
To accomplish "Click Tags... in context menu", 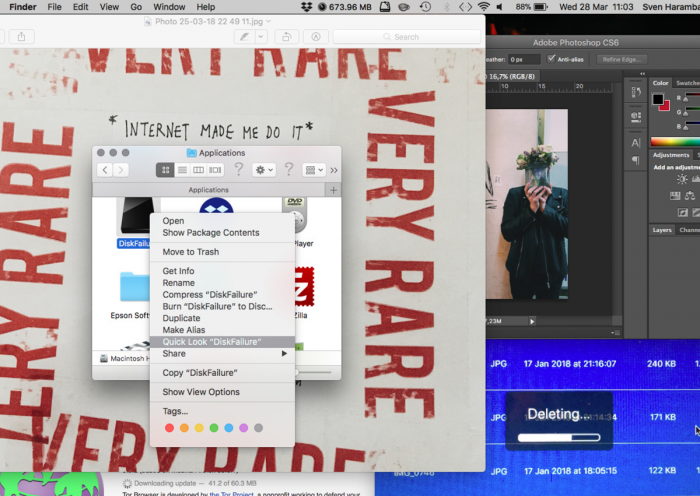I will coord(222,411).
